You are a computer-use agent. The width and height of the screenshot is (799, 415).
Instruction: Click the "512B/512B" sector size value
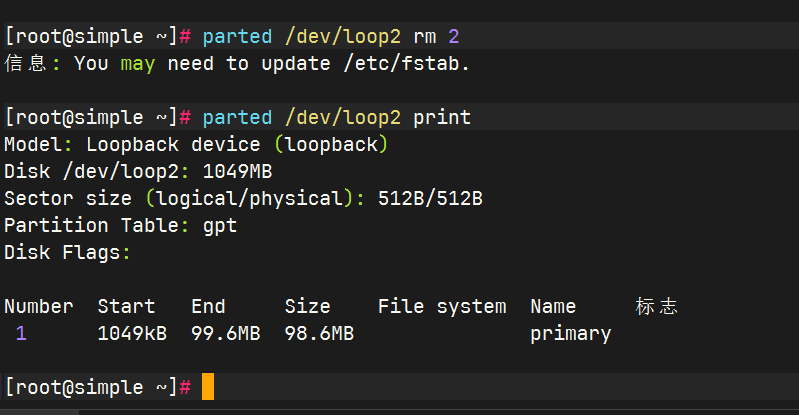click(x=430, y=198)
